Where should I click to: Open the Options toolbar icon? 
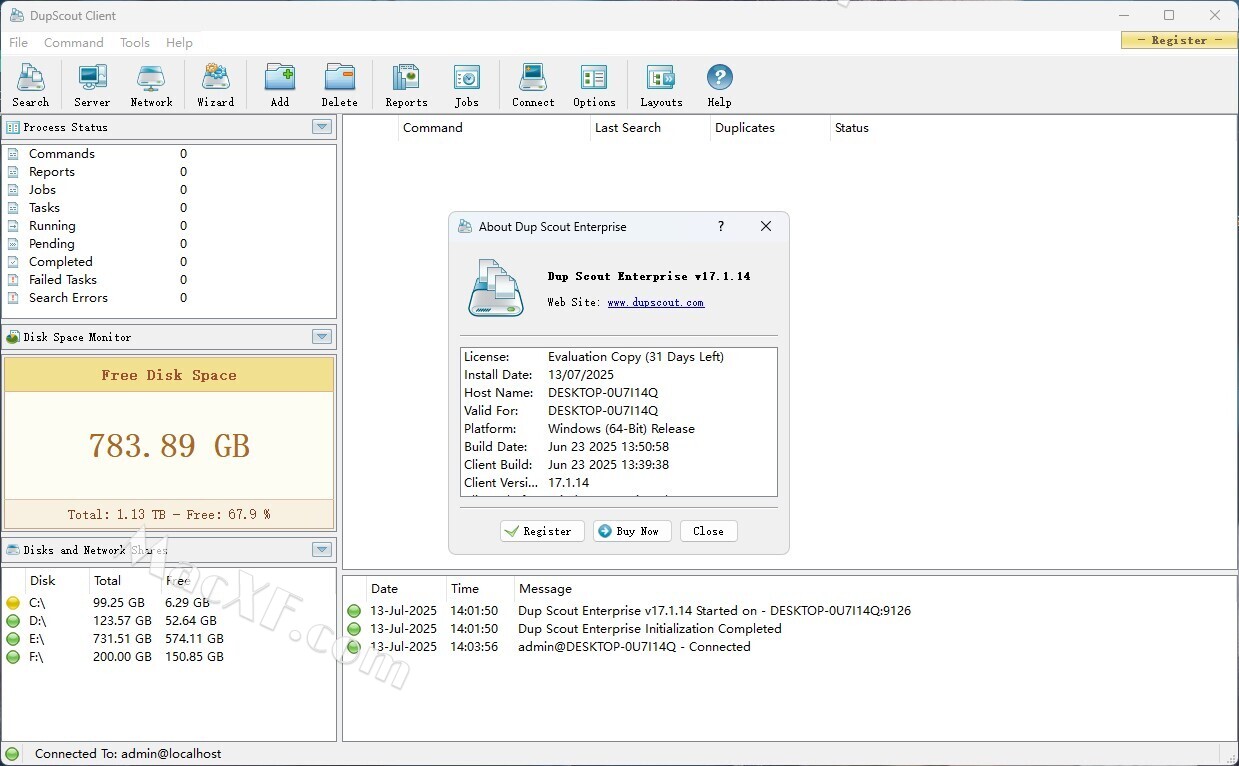(x=594, y=85)
